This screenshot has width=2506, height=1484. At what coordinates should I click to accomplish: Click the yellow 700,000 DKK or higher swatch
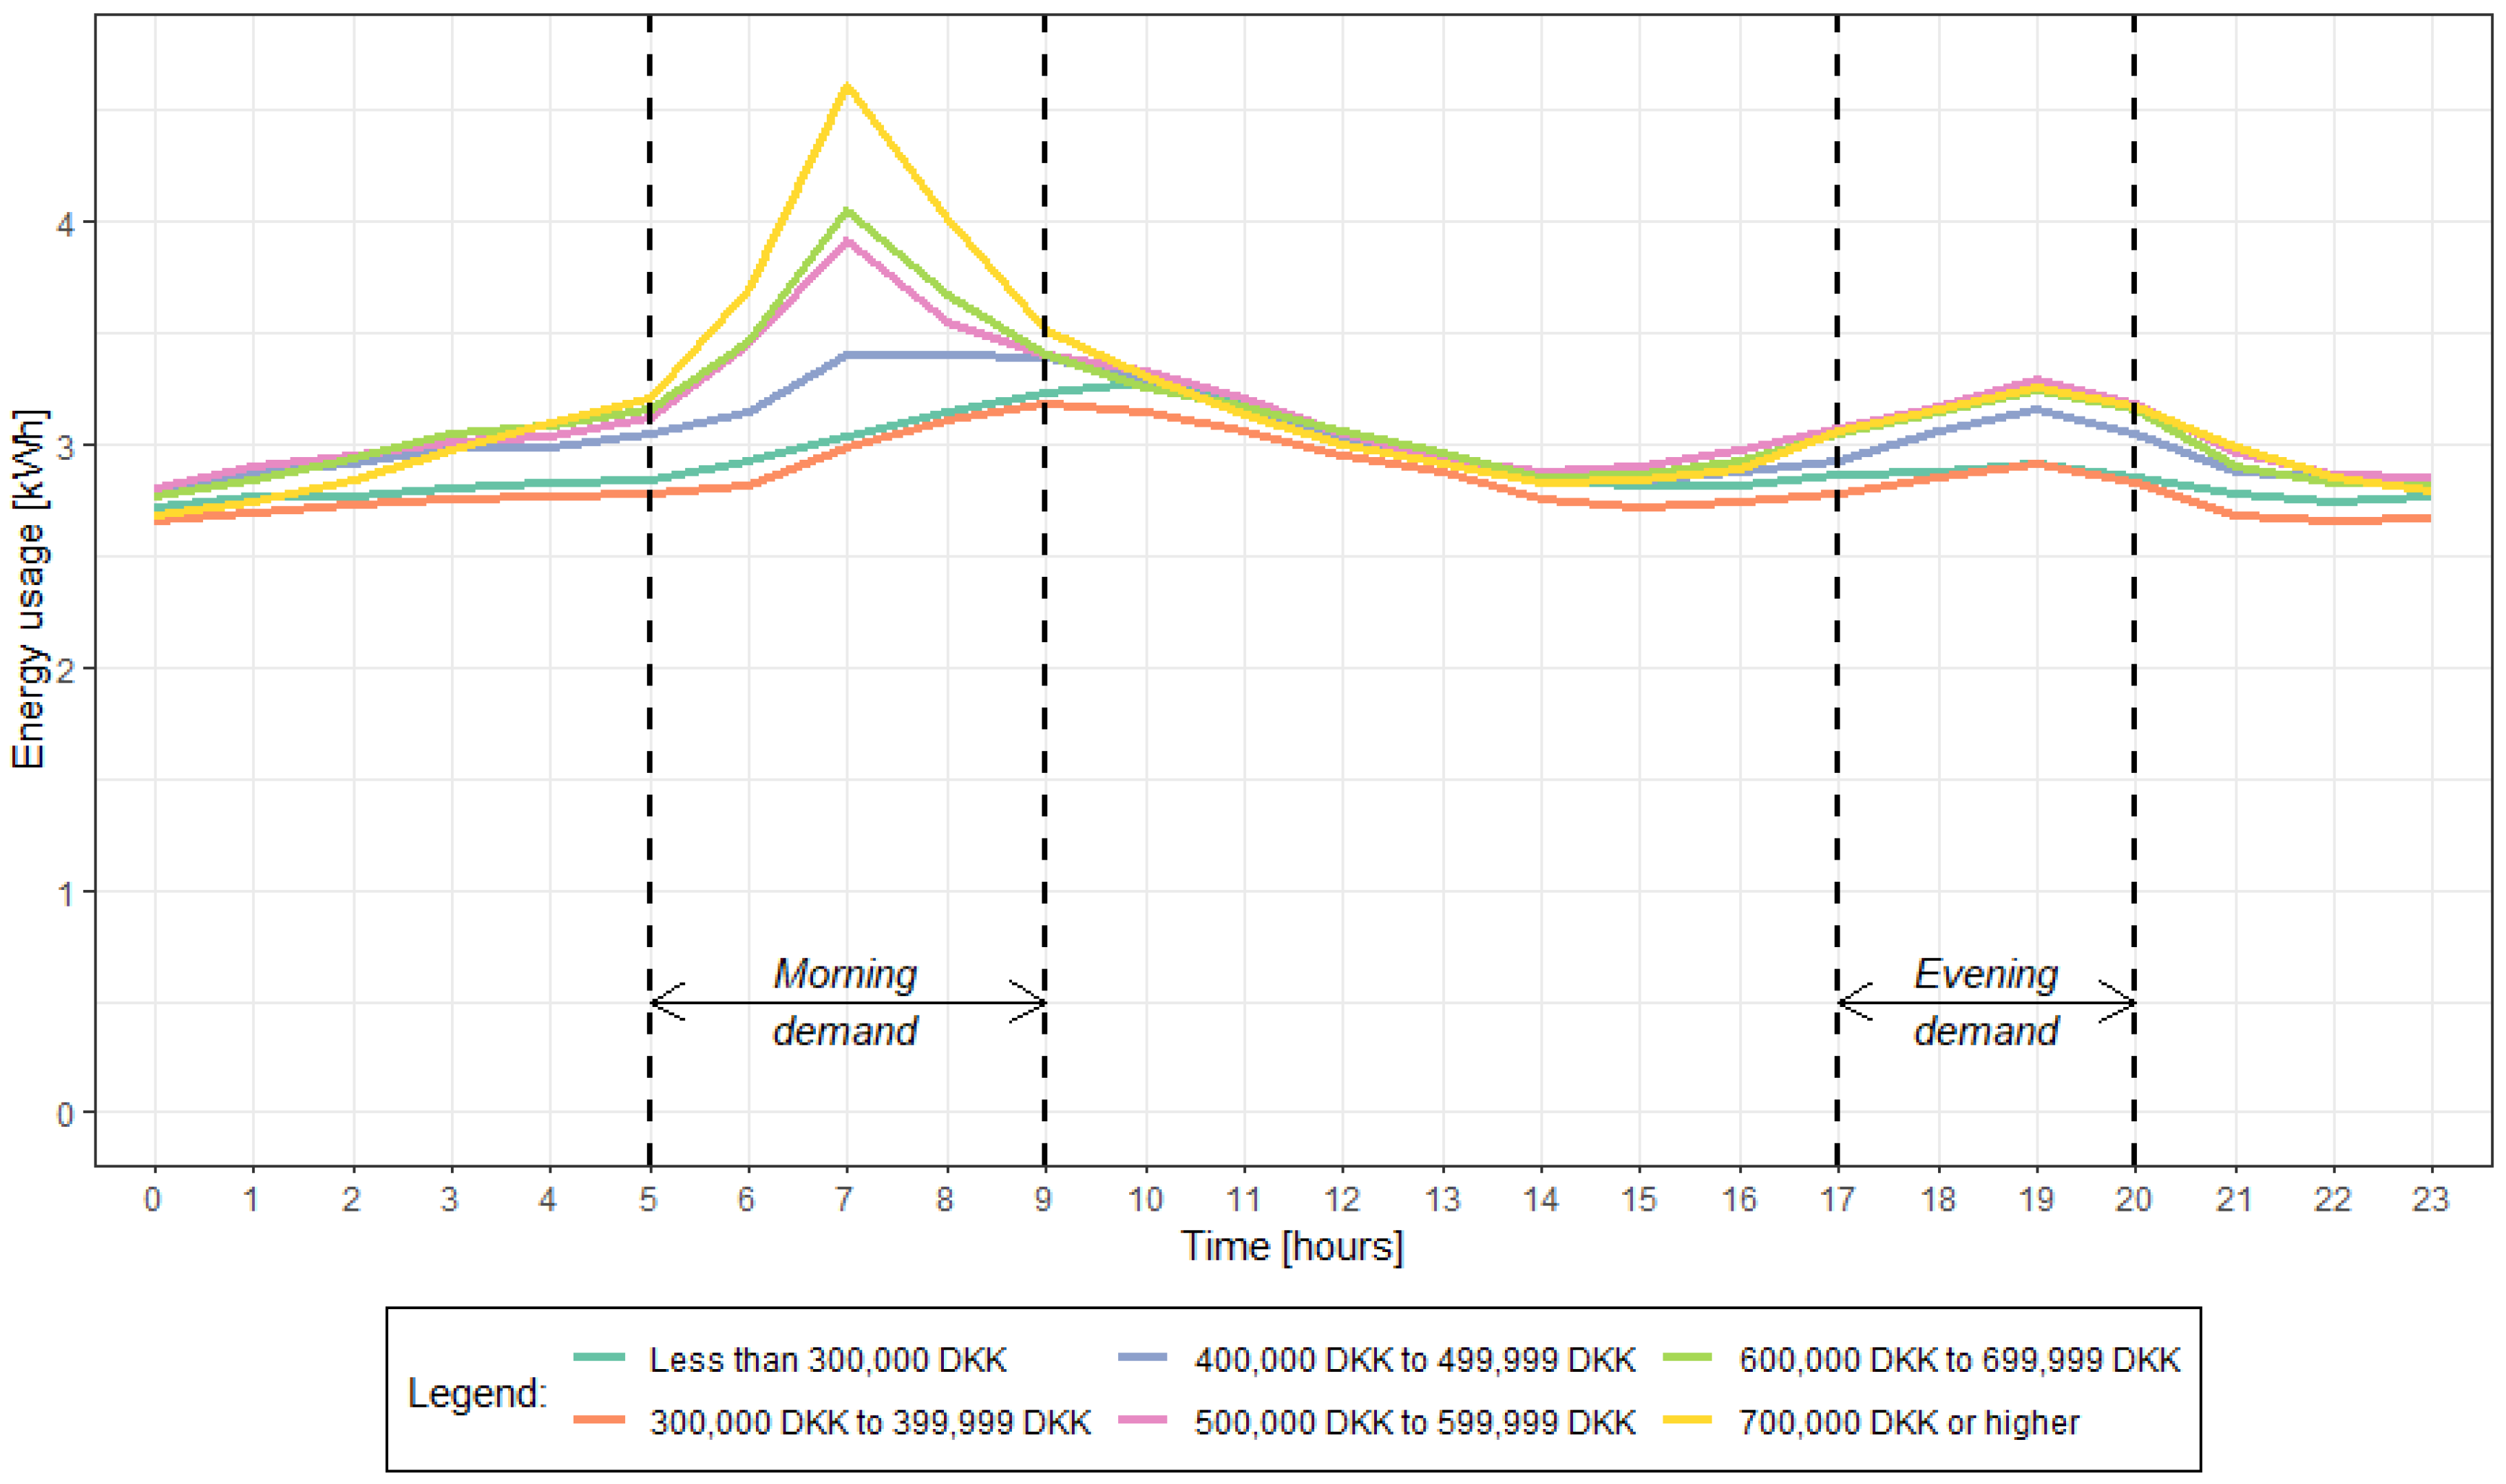(x=1688, y=1420)
